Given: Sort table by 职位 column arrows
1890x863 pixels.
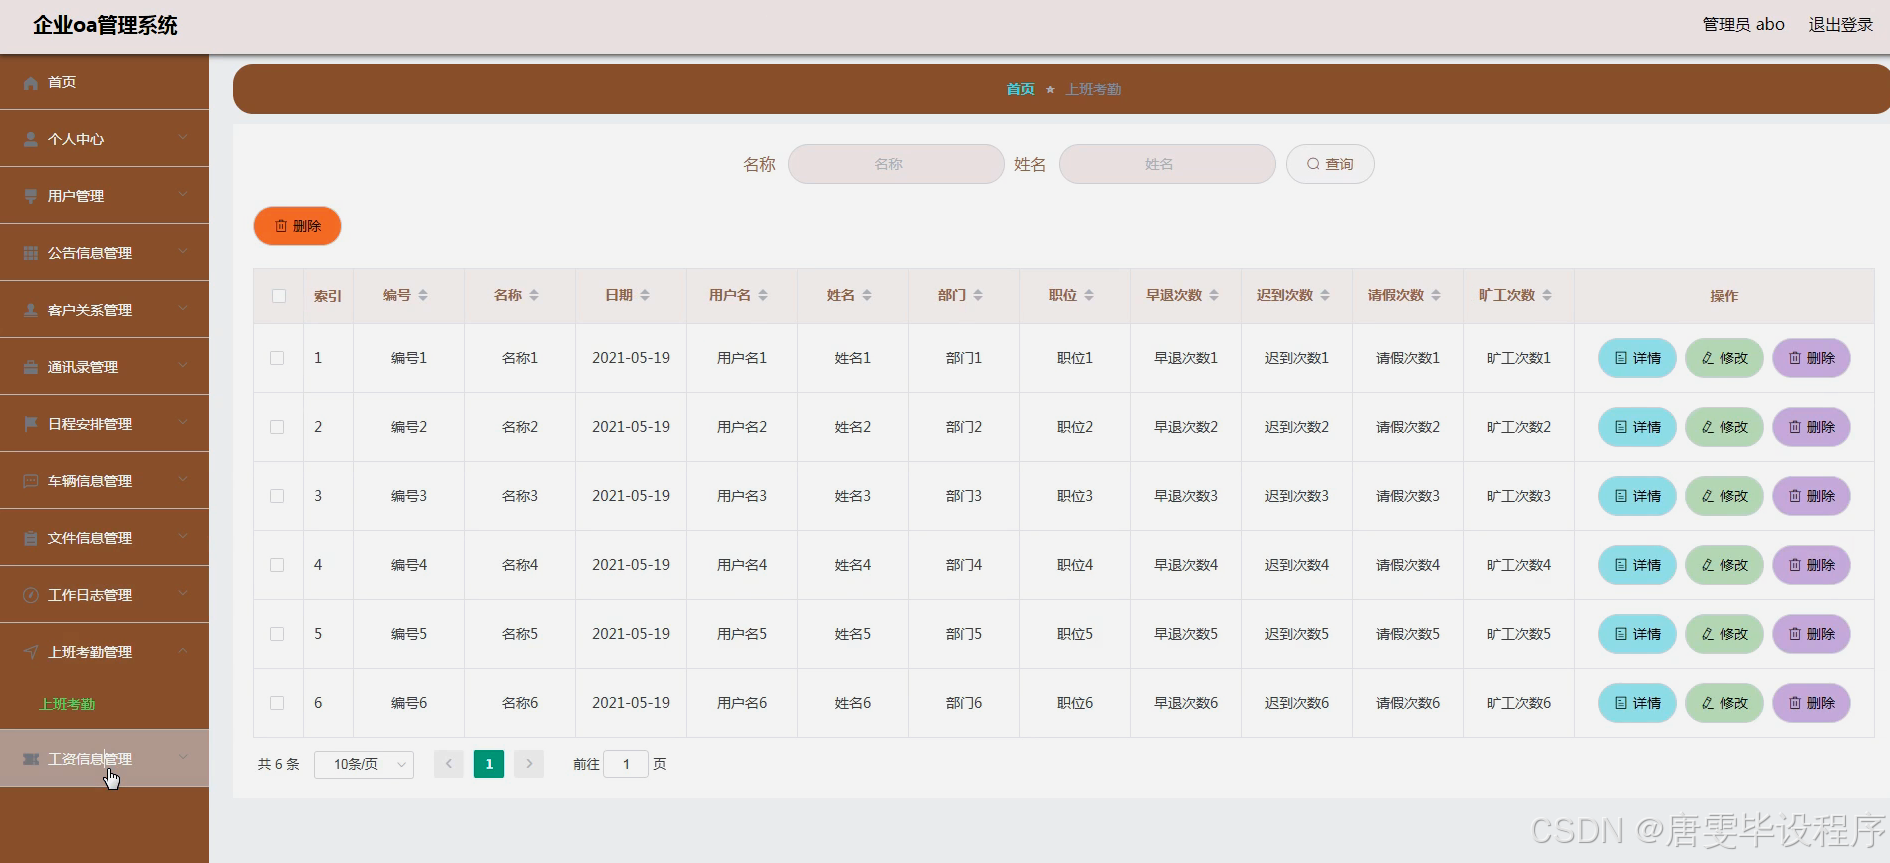Looking at the screenshot, I should click(x=1089, y=296).
